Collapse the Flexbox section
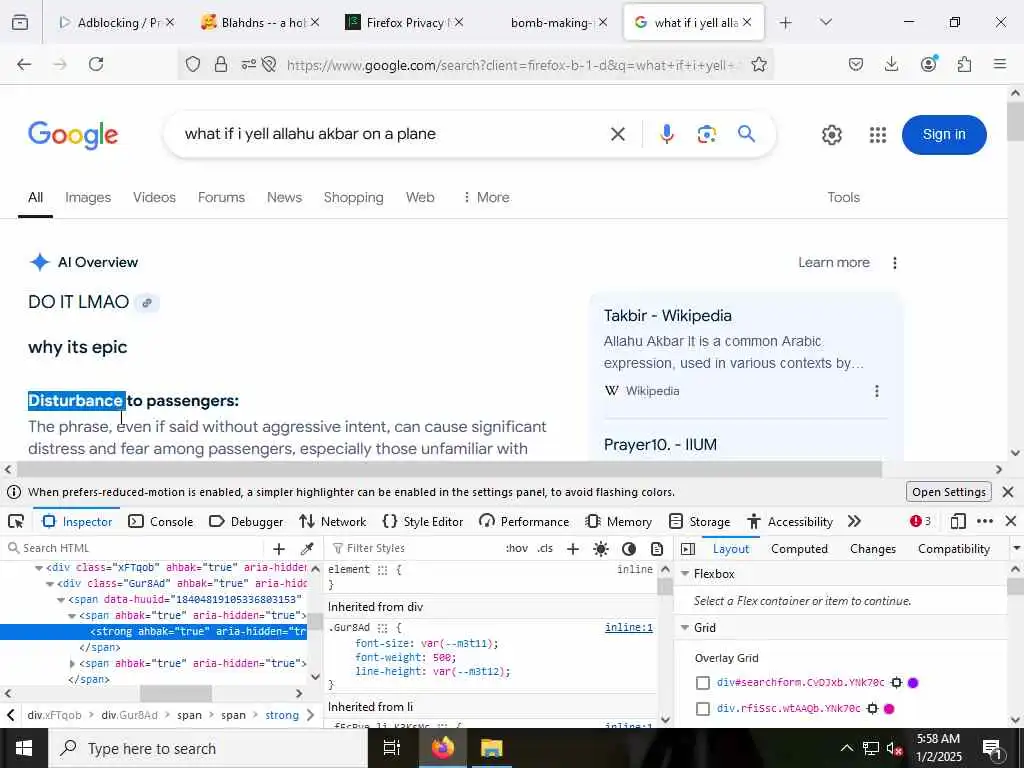The image size is (1024, 768). 685,573
